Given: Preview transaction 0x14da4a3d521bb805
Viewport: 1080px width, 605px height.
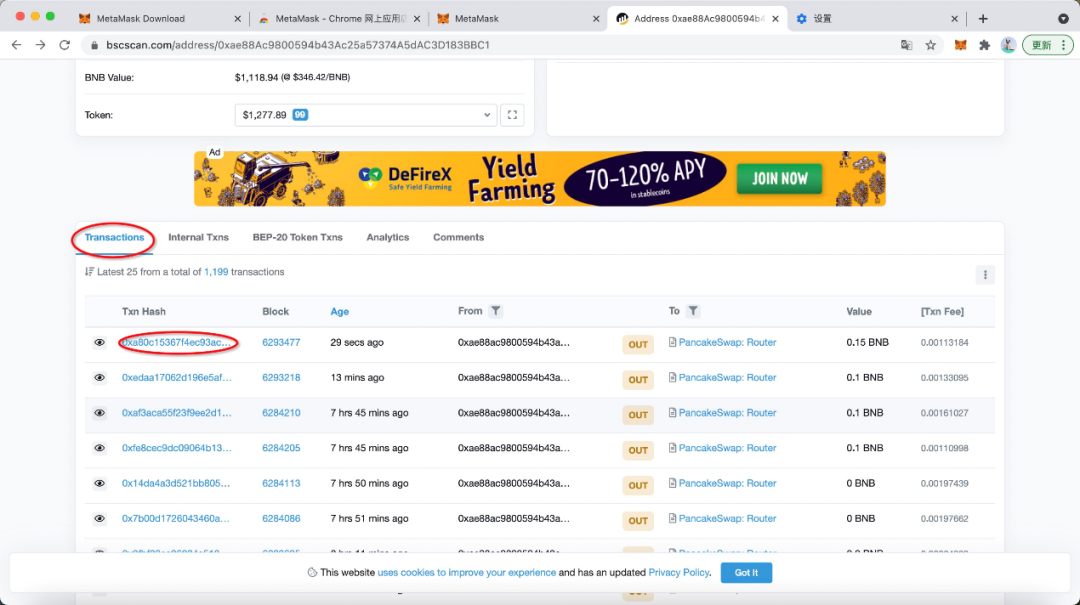Looking at the screenshot, I should (x=99, y=483).
